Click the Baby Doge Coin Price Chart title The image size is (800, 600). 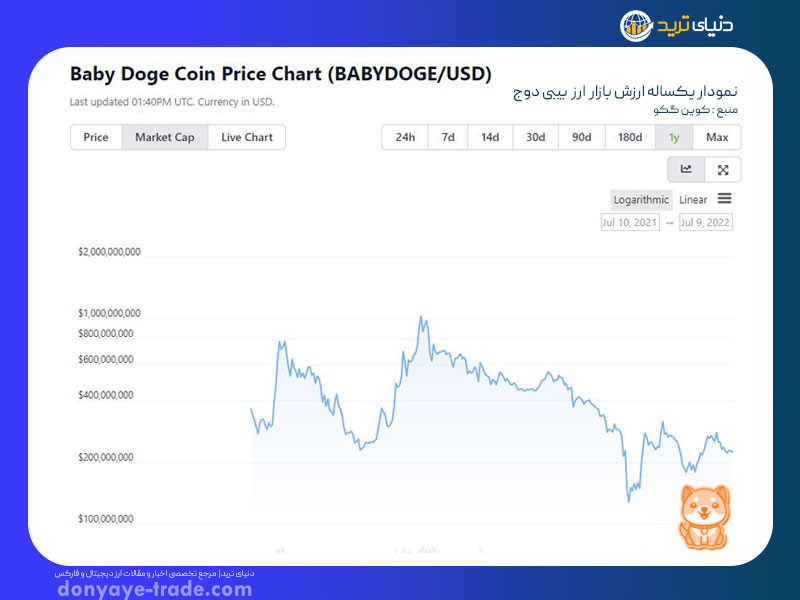pos(281,74)
